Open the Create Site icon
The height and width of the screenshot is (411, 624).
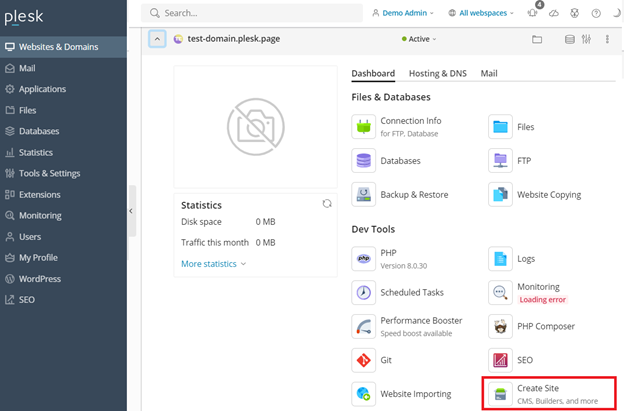(x=500, y=394)
